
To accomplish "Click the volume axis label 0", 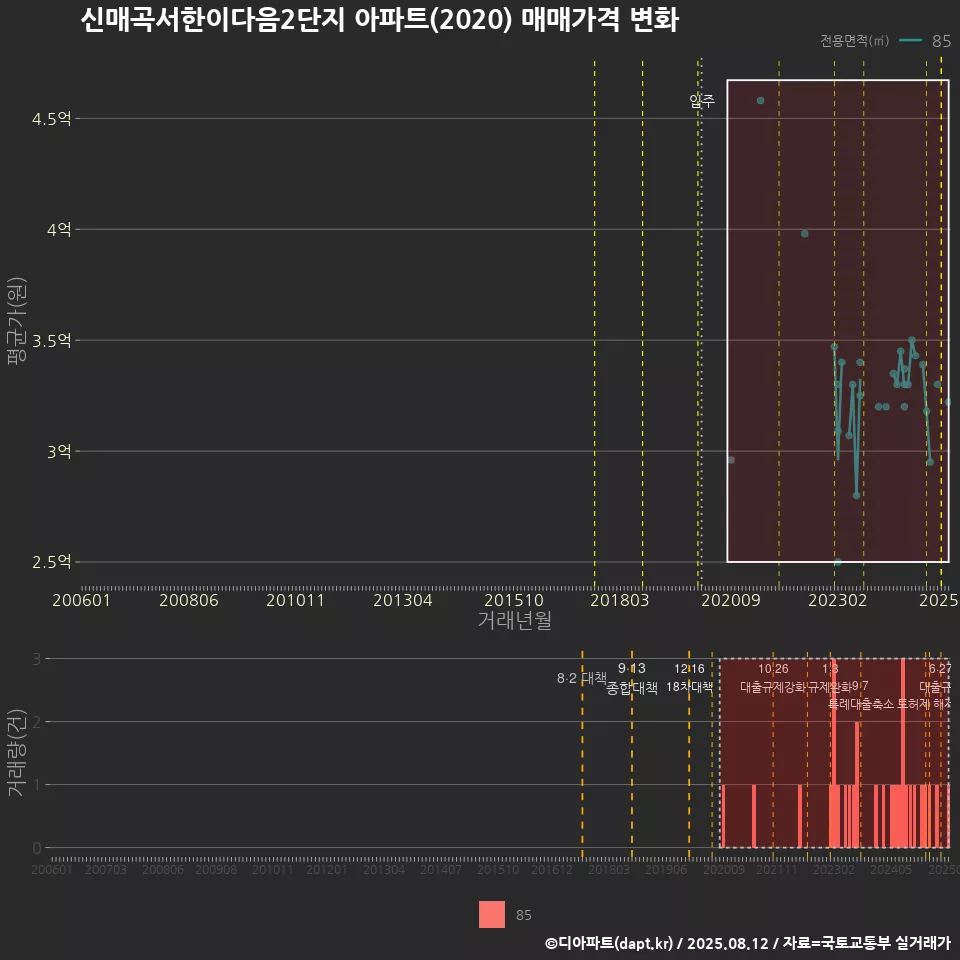I will (37, 848).
